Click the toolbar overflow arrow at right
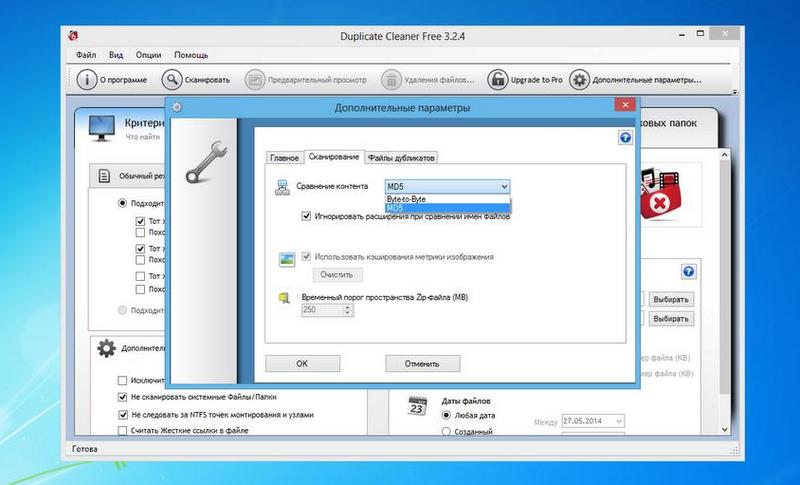 click(x=735, y=92)
